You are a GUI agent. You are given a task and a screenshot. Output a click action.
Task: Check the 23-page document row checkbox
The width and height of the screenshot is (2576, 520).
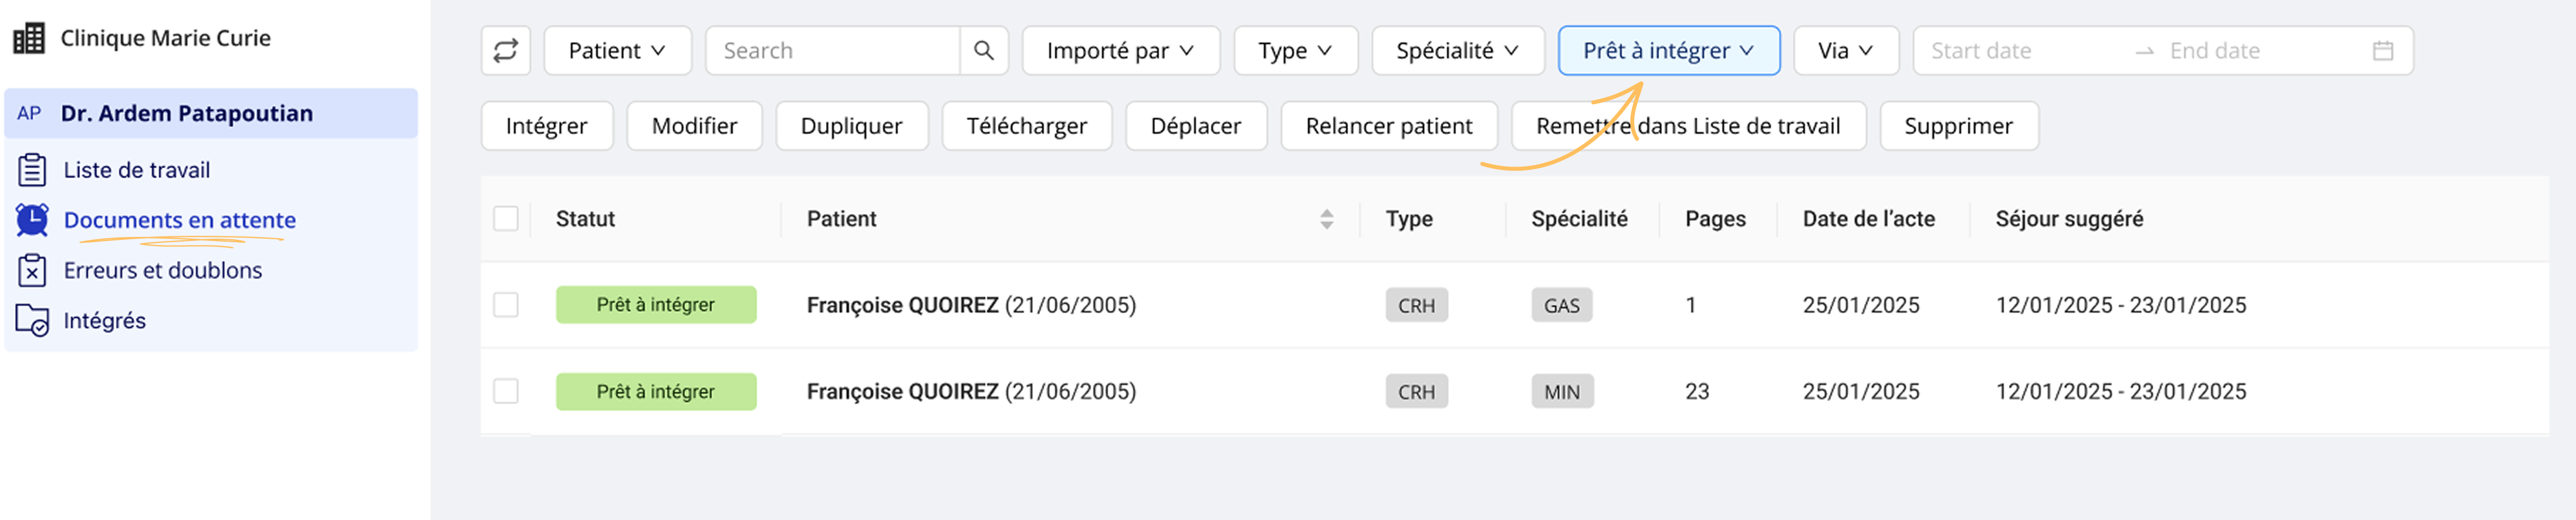coord(506,391)
